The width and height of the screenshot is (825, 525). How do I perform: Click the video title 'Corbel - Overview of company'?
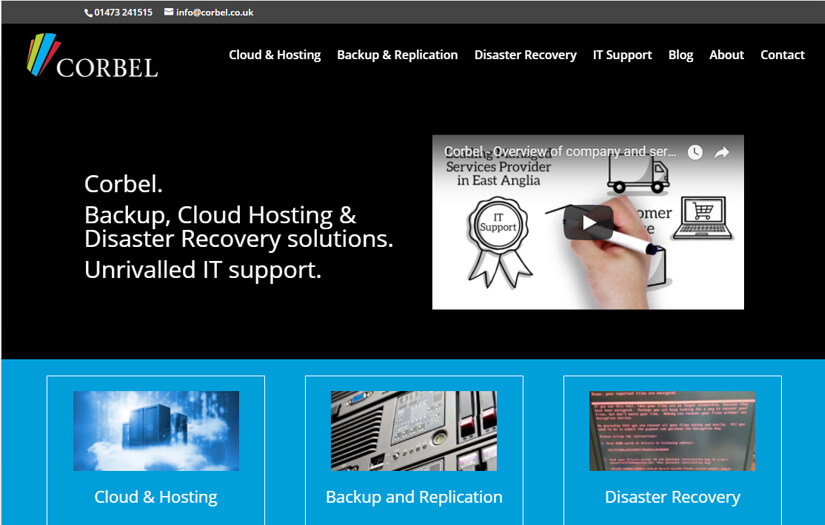pos(560,152)
